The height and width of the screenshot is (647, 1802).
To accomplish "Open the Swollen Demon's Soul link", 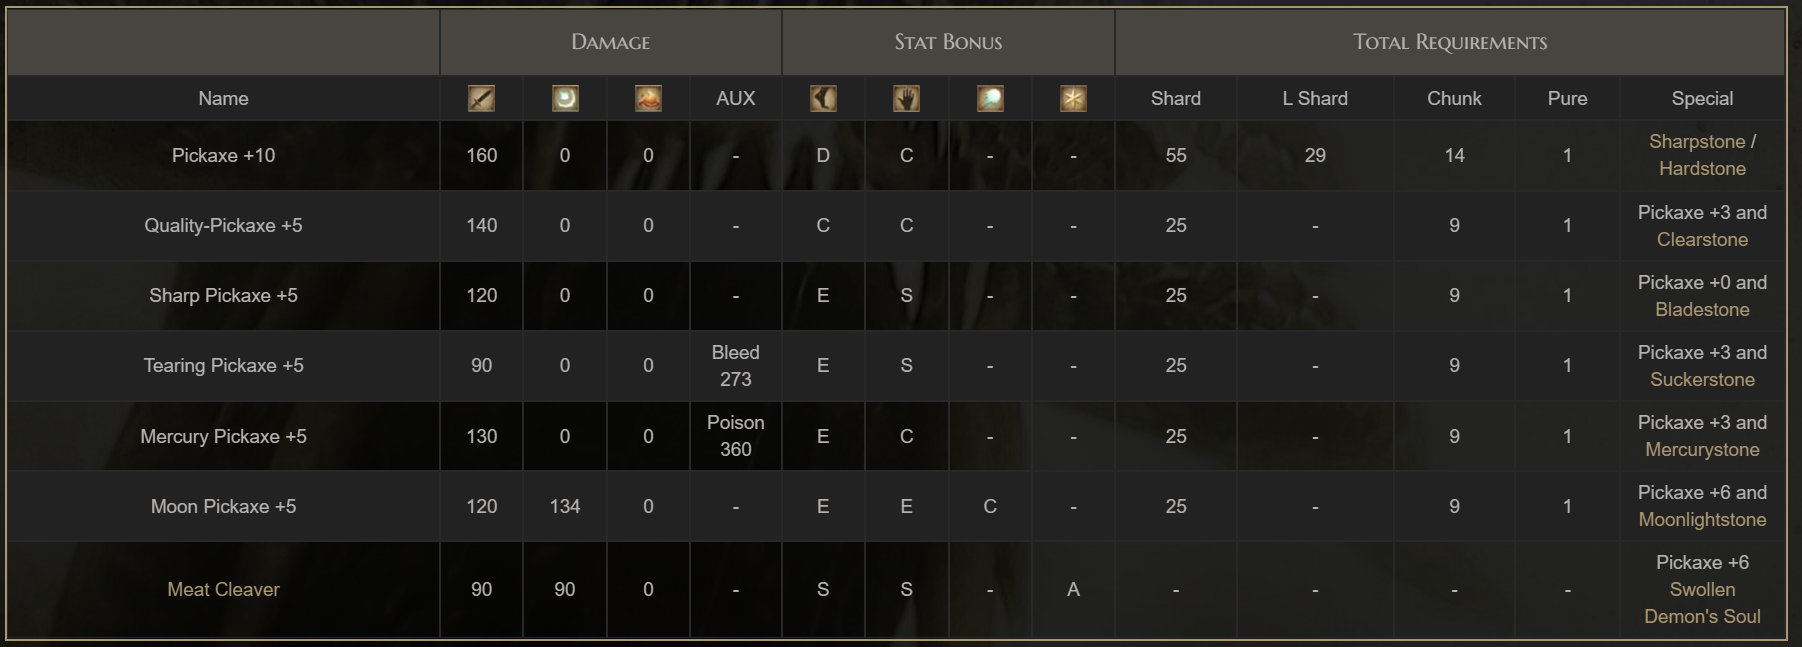I will [1702, 603].
